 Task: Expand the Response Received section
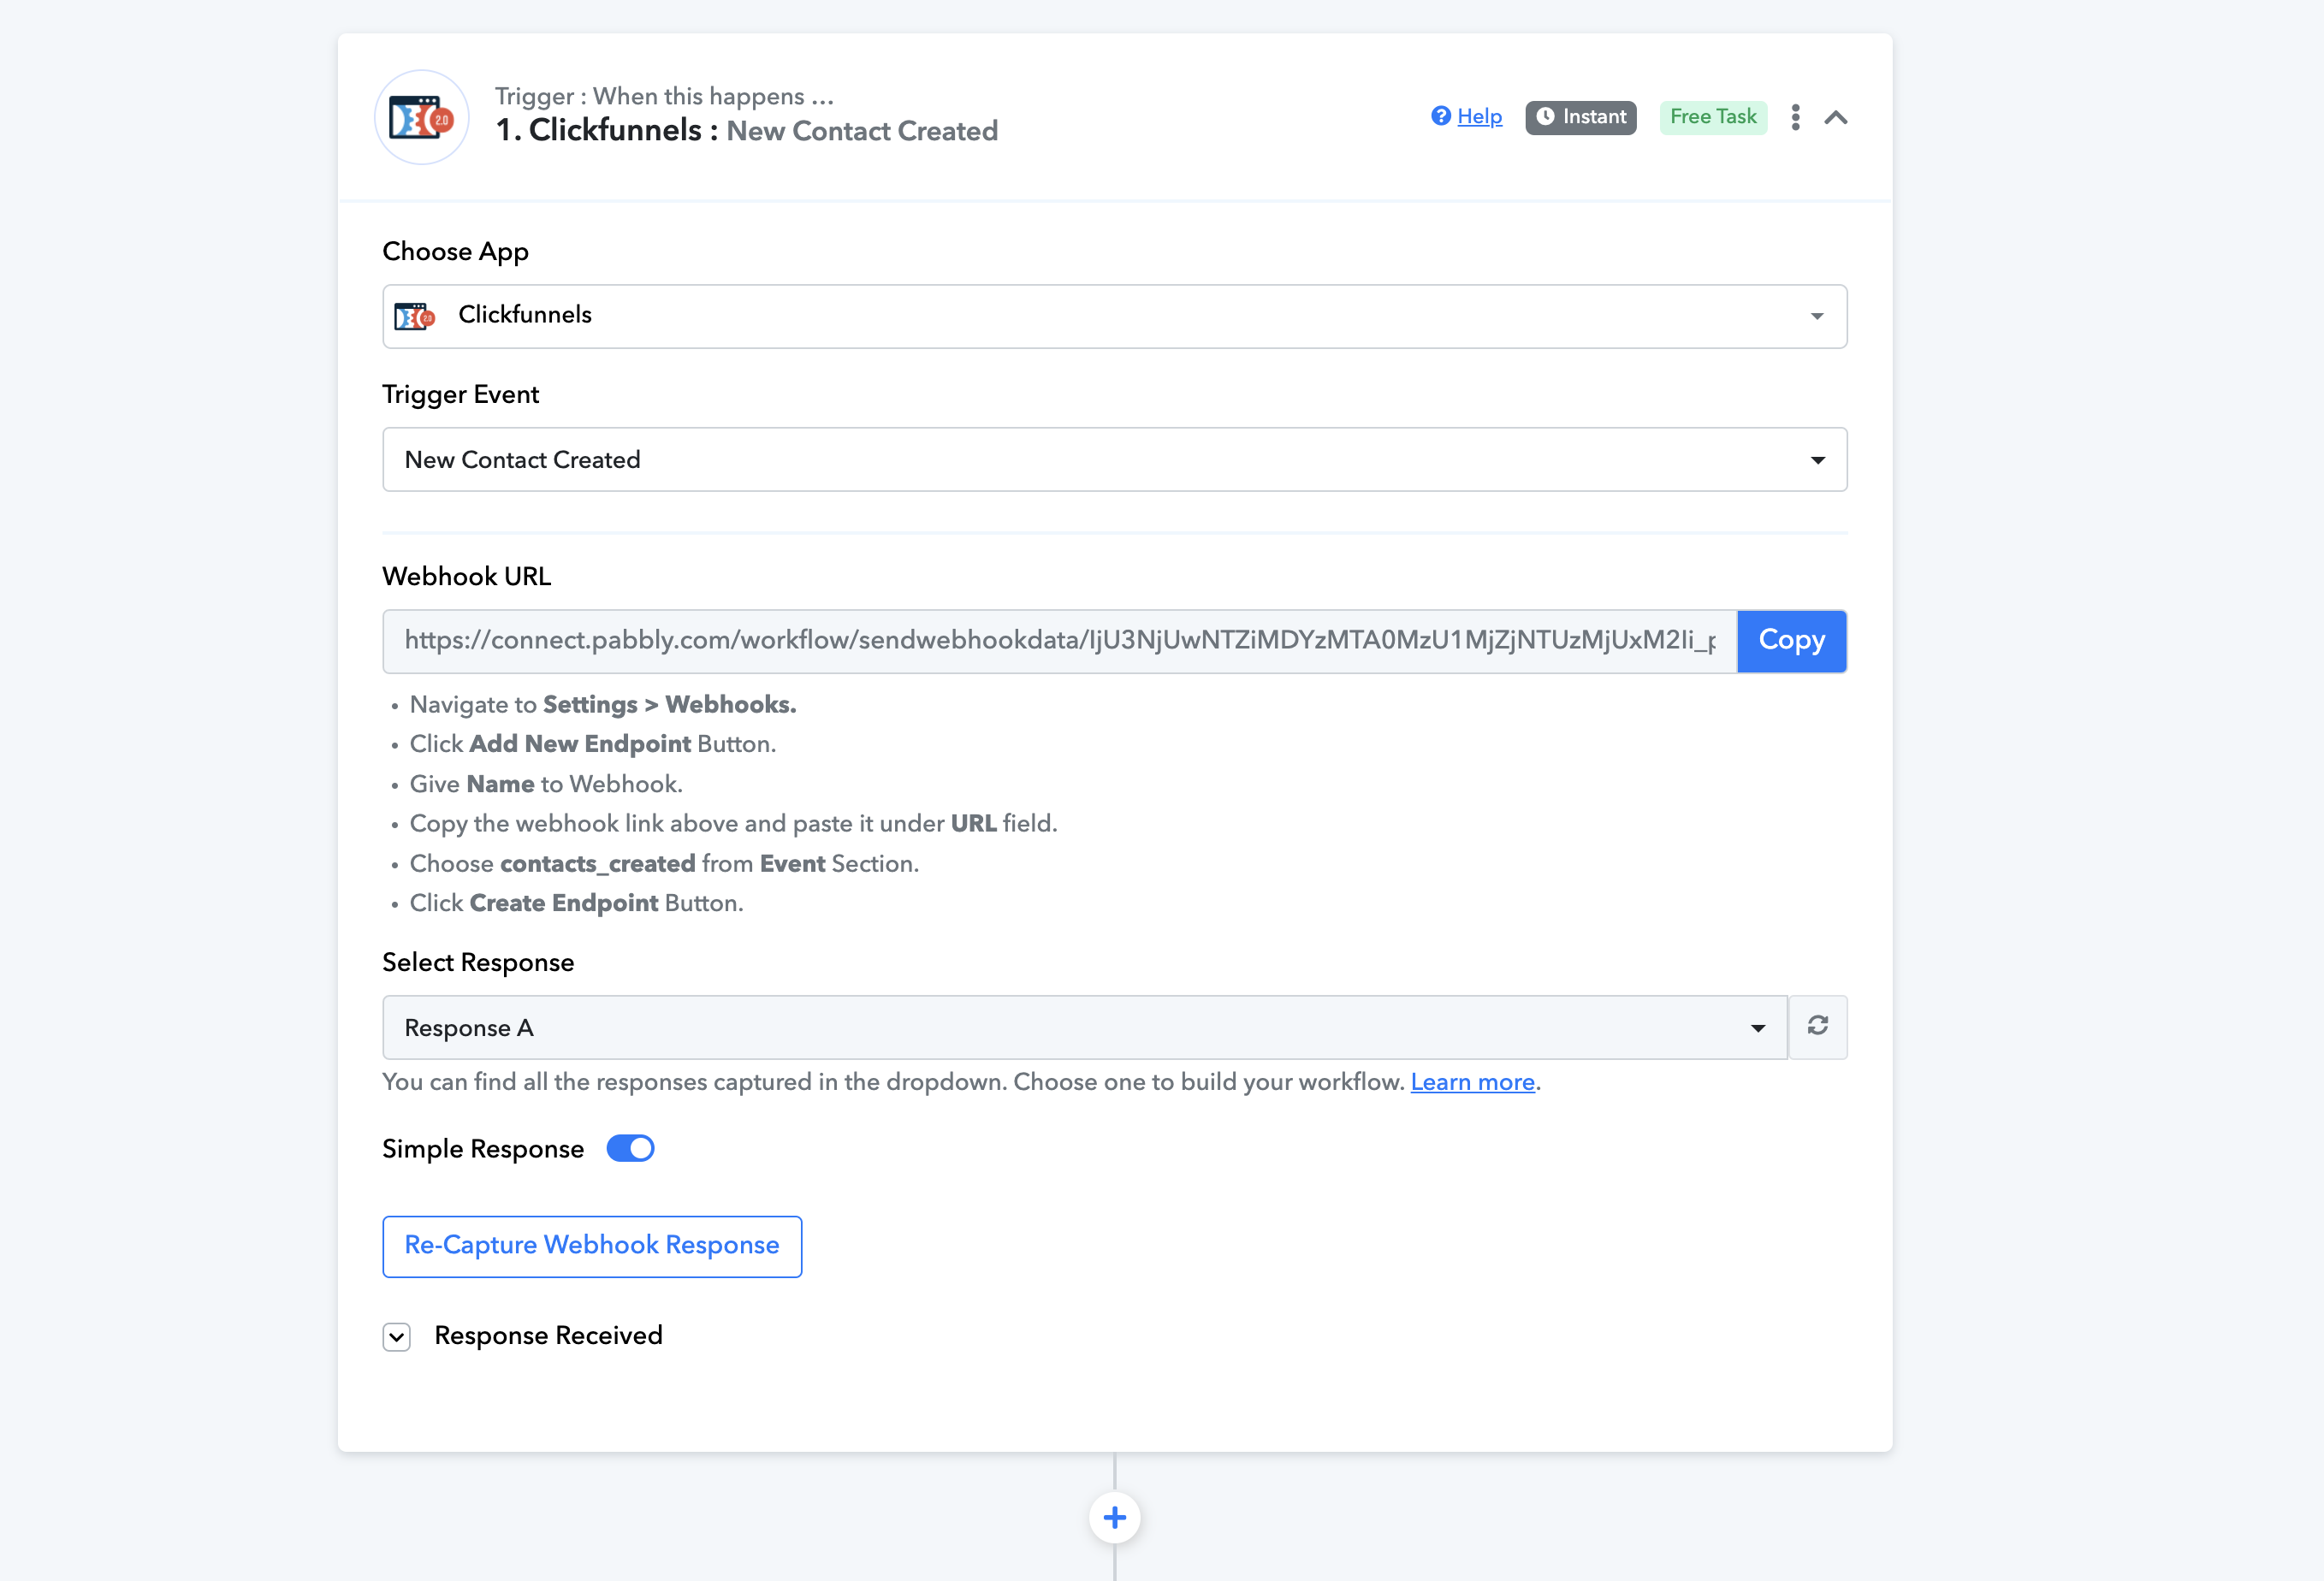[x=397, y=1337]
